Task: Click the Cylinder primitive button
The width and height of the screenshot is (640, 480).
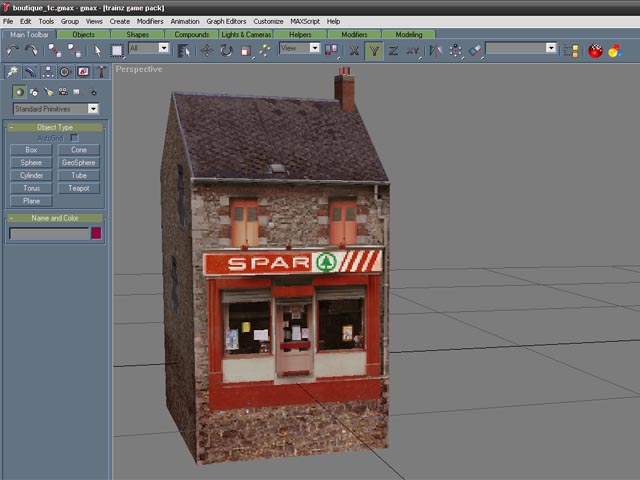Action: [32, 175]
